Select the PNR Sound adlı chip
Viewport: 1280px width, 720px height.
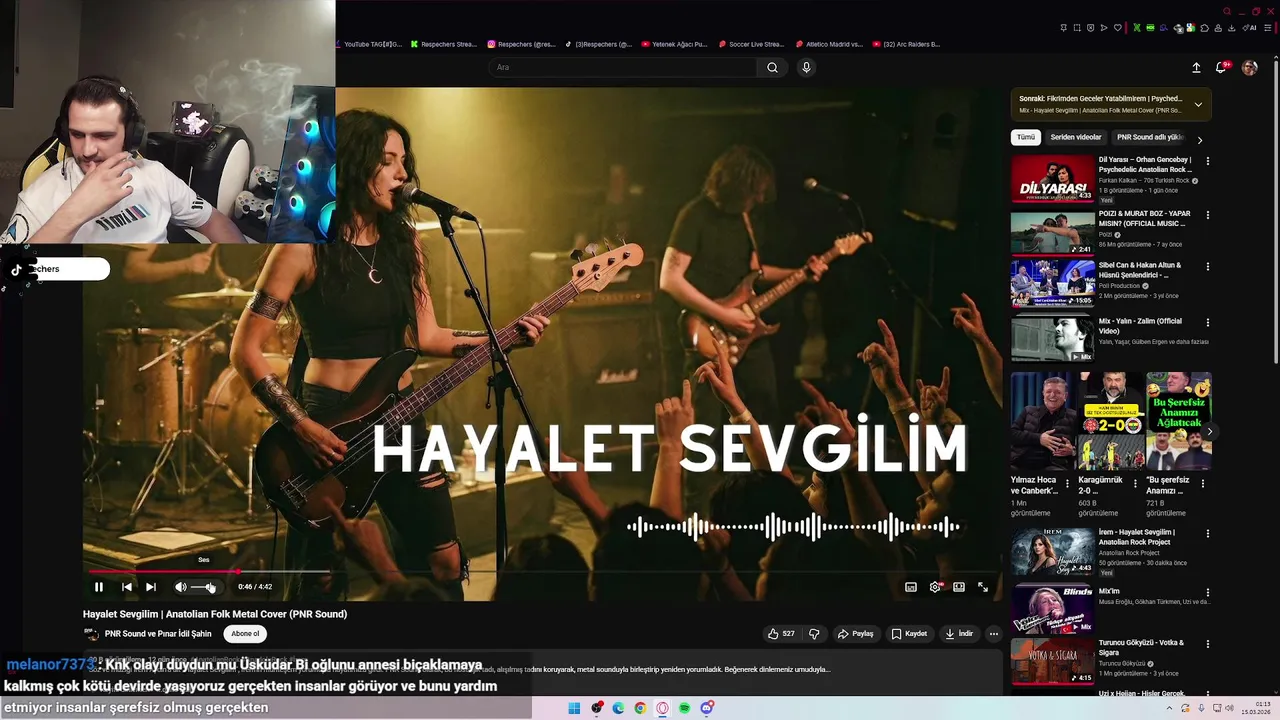coord(1149,137)
